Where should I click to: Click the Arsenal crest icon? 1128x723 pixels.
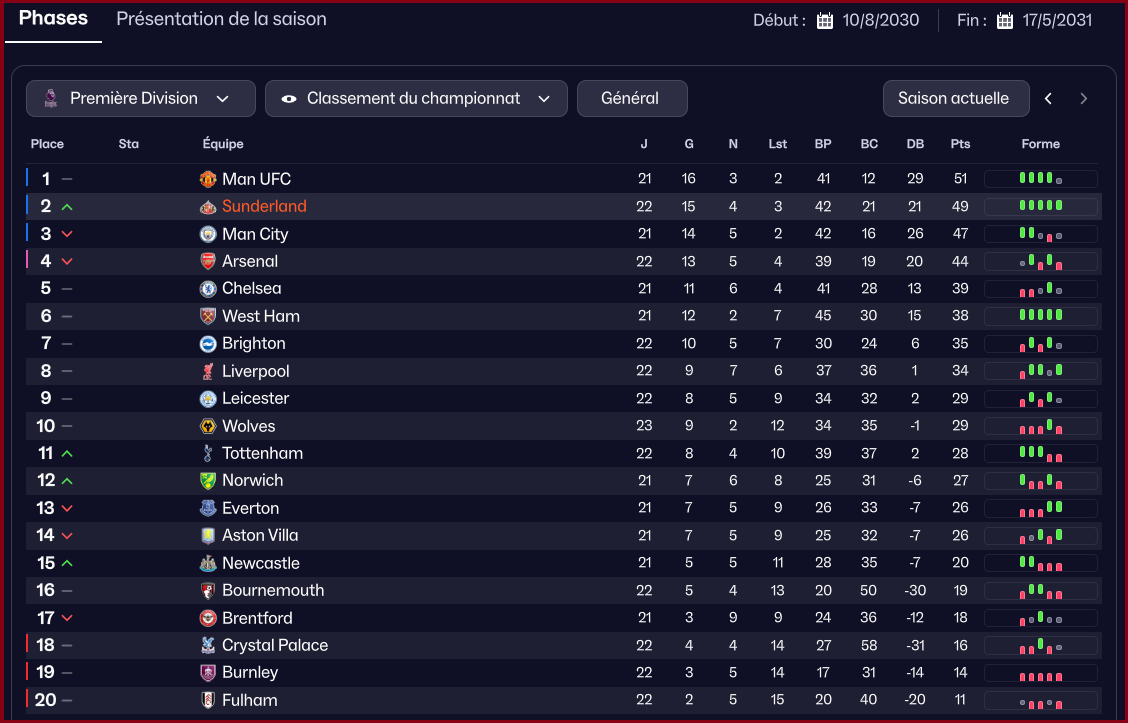point(208,261)
